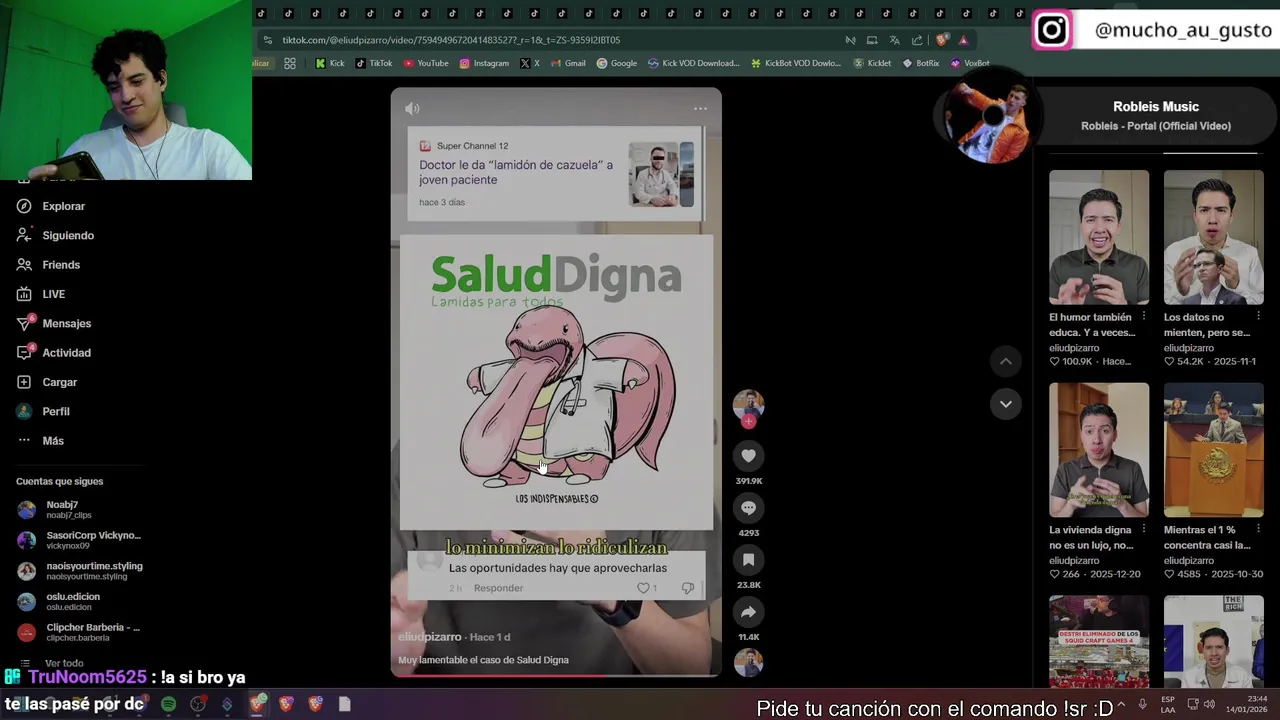Screen dimensions: 1280x720
Task: Open the VoxBot bookmark
Action: pos(970,63)
